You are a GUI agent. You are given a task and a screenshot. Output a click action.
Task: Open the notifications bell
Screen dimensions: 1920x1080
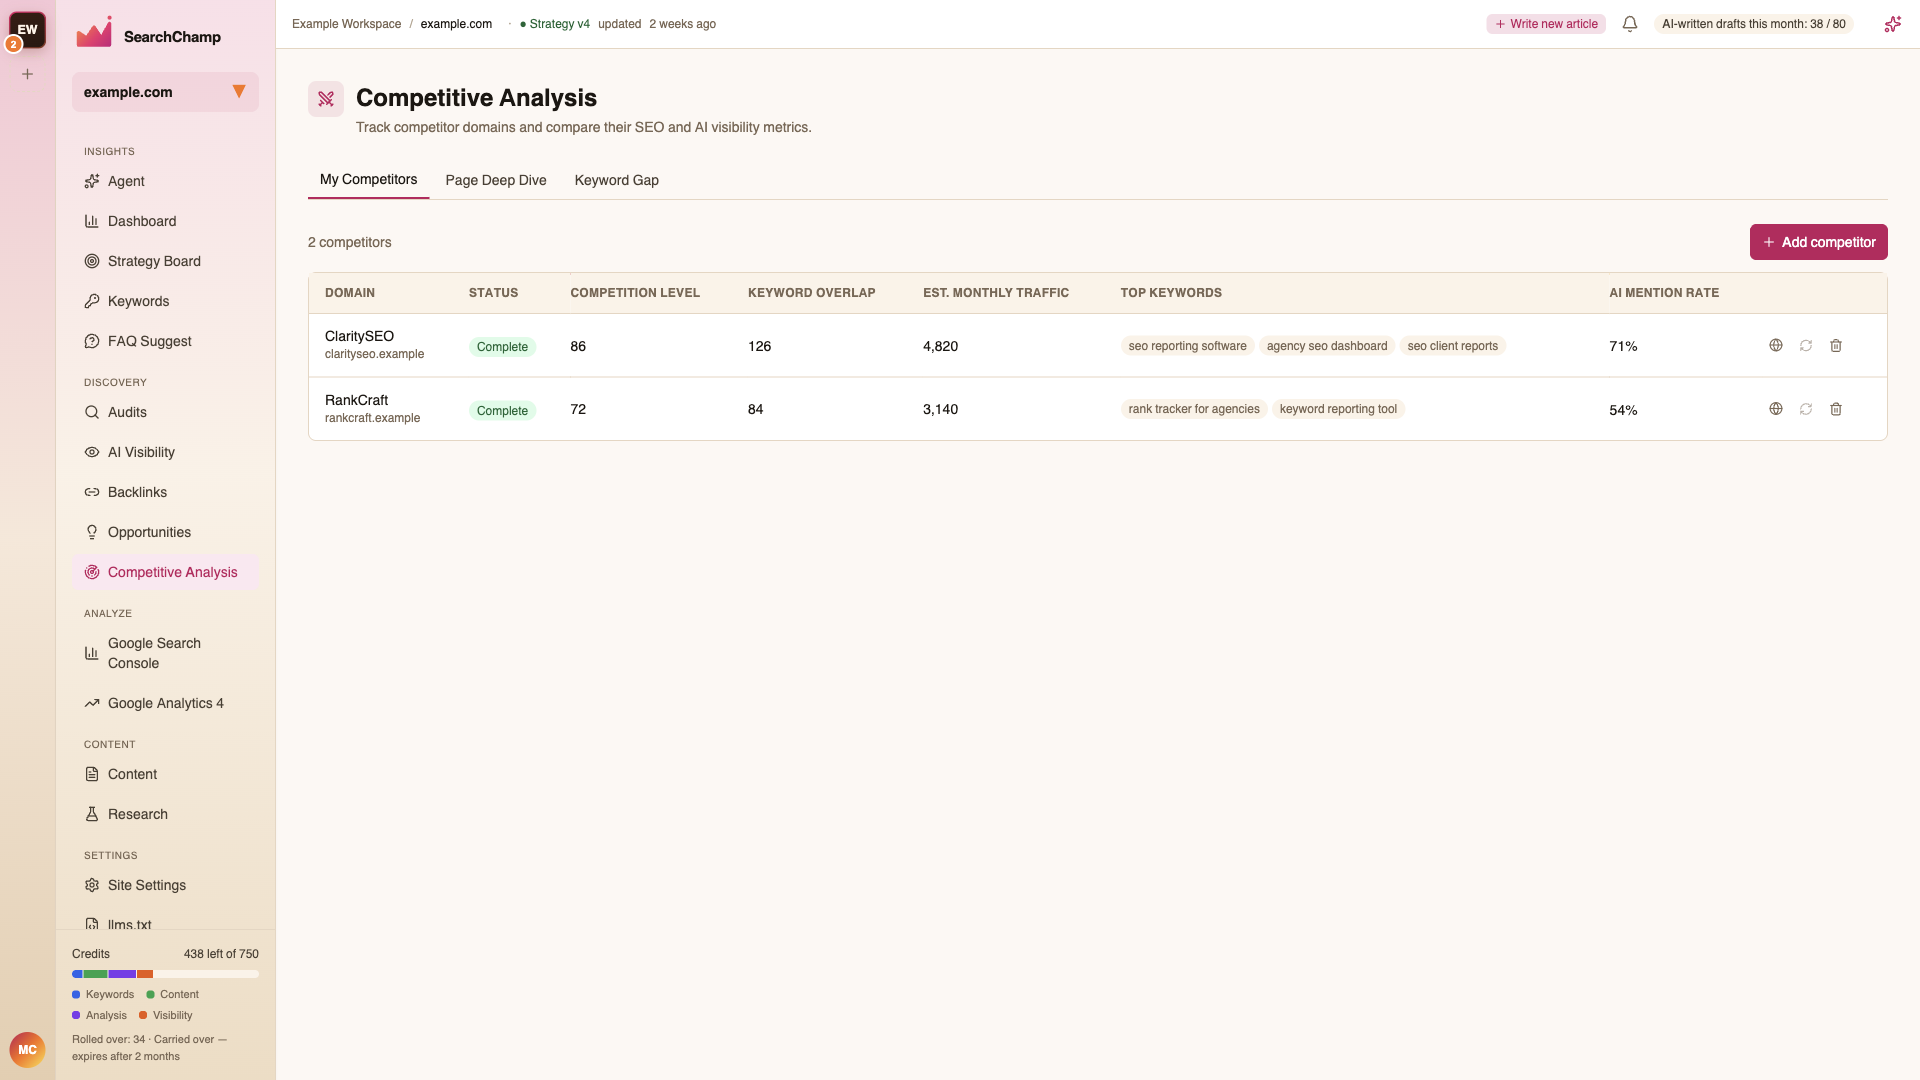pyautogui.click(x=1630, y=24)
